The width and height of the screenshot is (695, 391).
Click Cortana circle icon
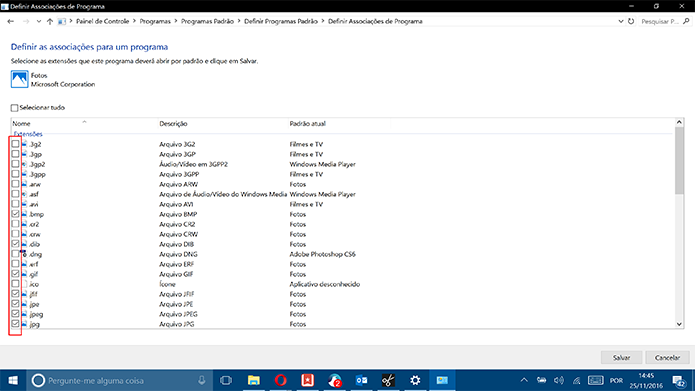(39, 380)
